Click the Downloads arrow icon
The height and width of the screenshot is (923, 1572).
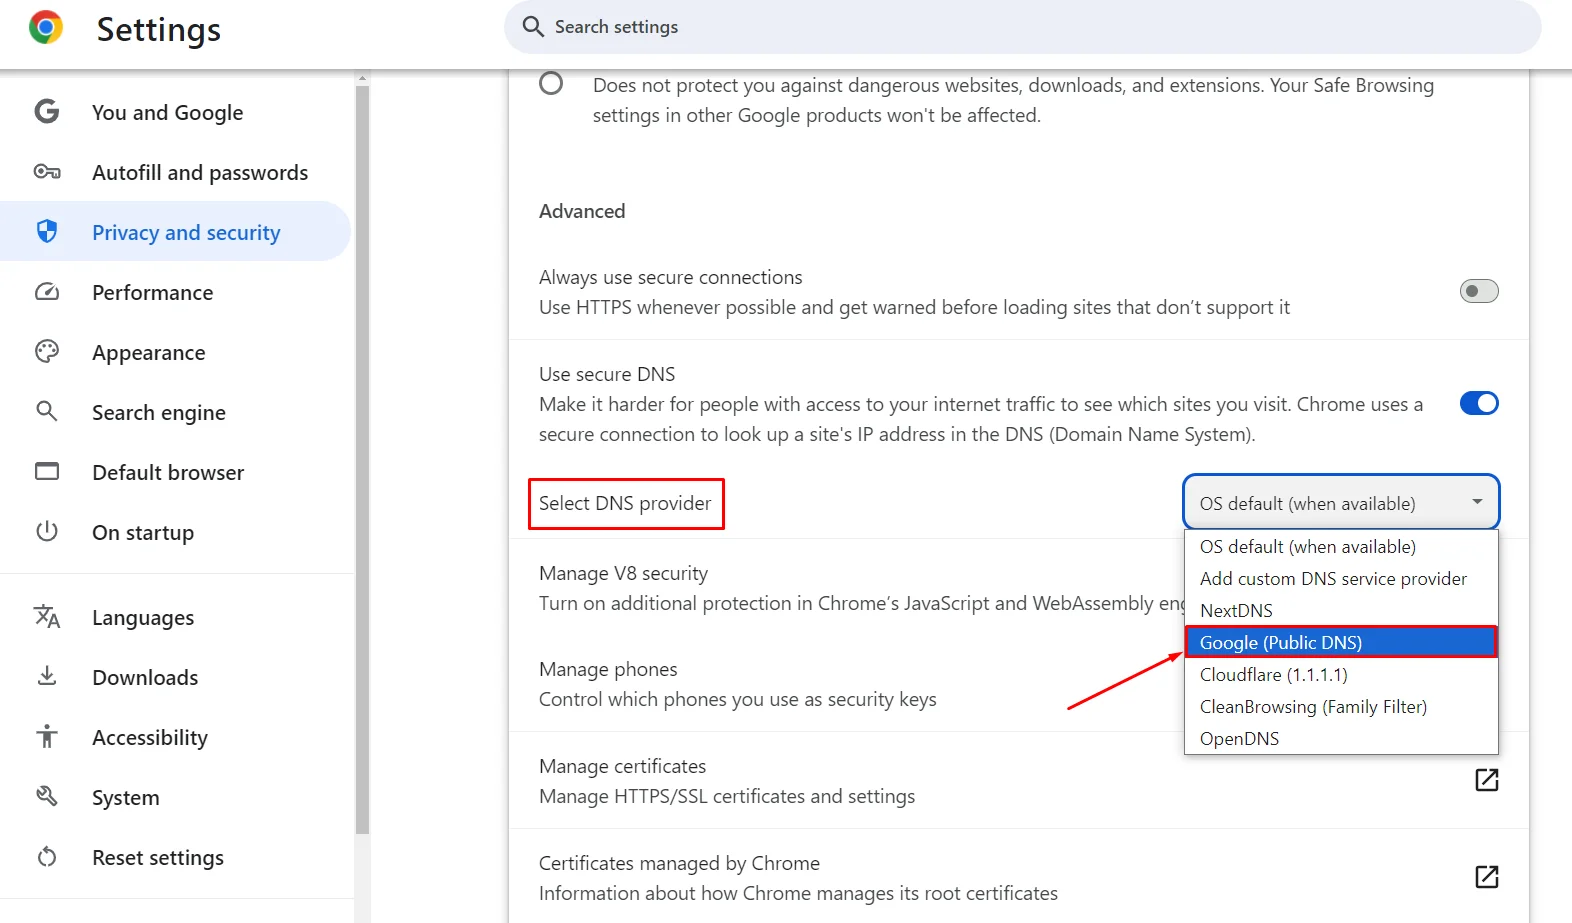coord(47,676)
